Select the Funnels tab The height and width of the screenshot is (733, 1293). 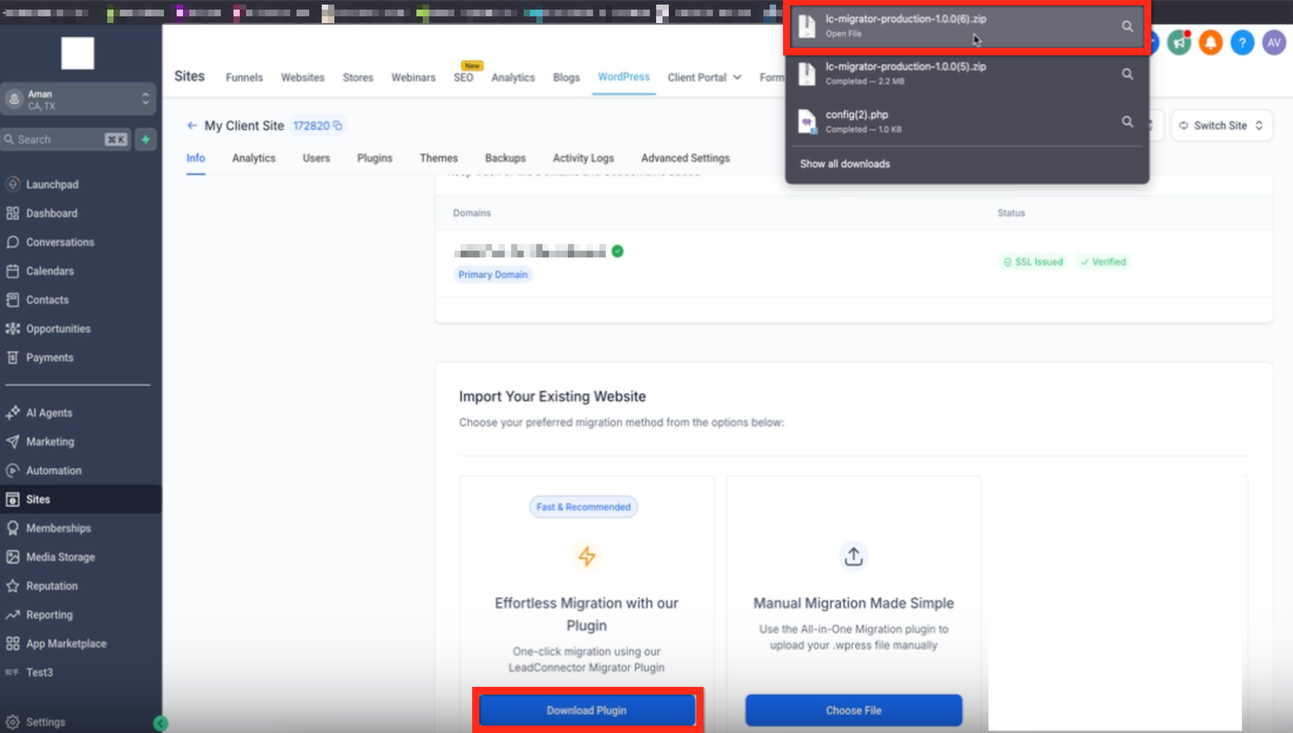(244, 77)
